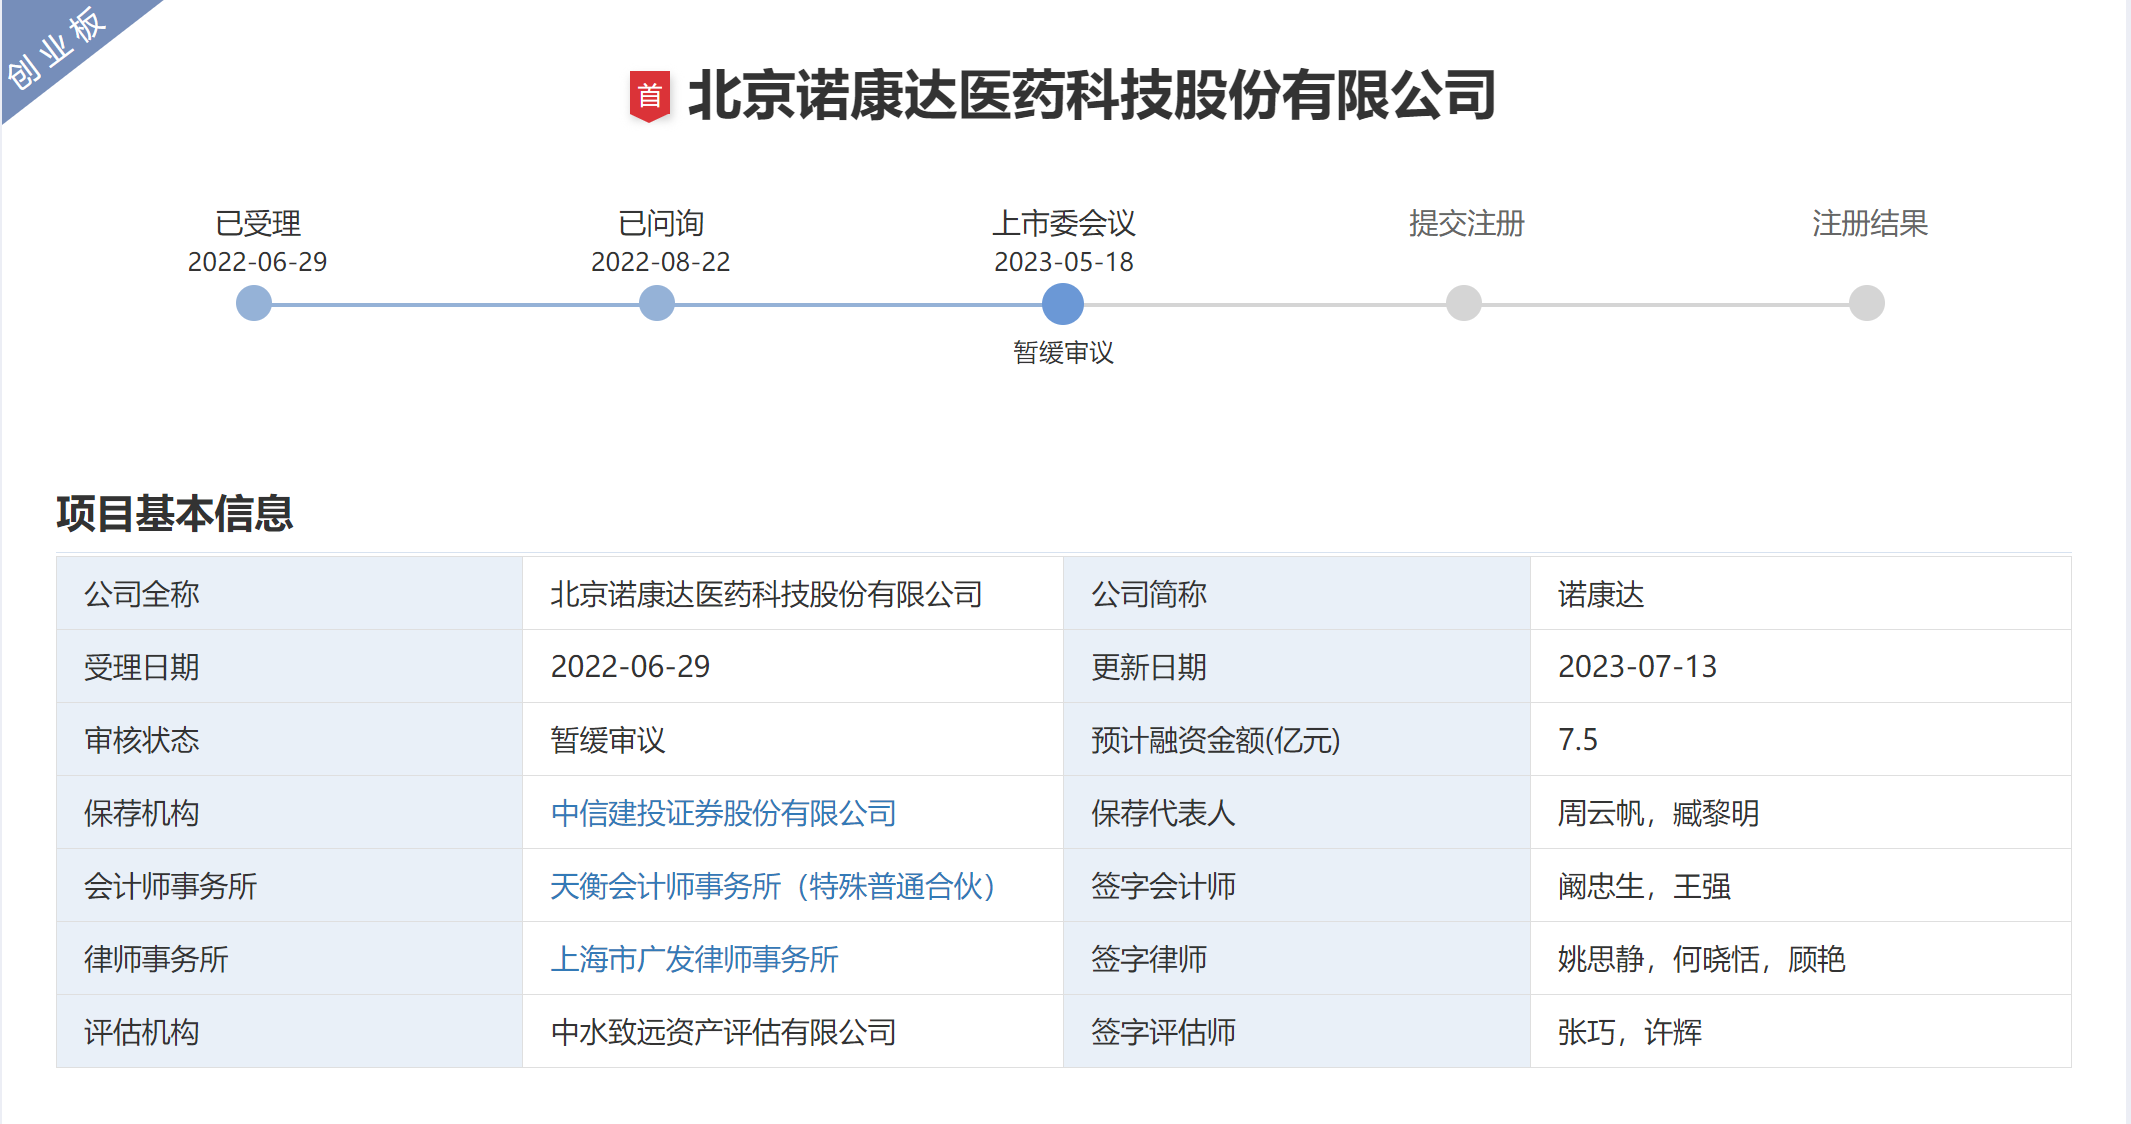2131x1124 pixels.
Task: Click the page title 北京诺康达医药科技股份有限公司
Action: [x=1092, y=96]
